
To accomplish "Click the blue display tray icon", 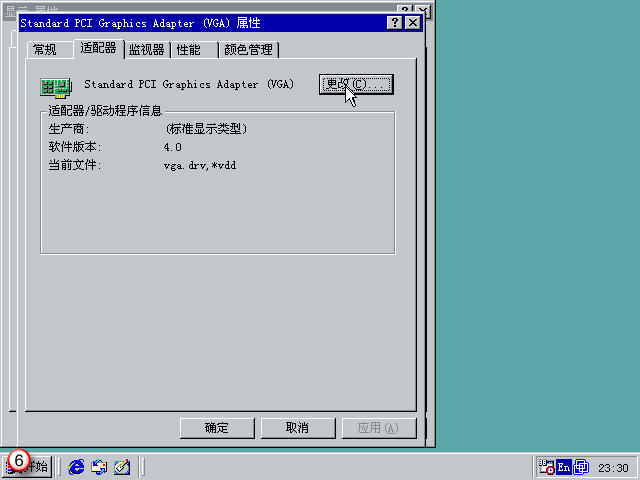I will (x=581, y=467).
